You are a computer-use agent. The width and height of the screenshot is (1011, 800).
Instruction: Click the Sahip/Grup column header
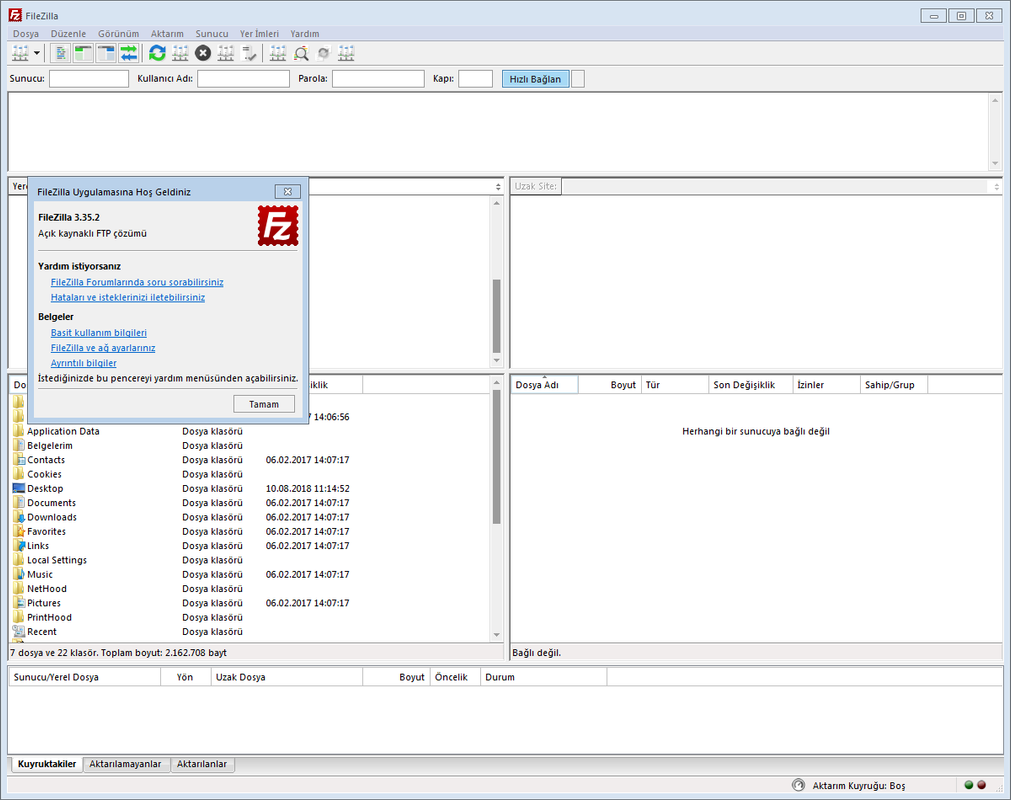pos(894,385)
